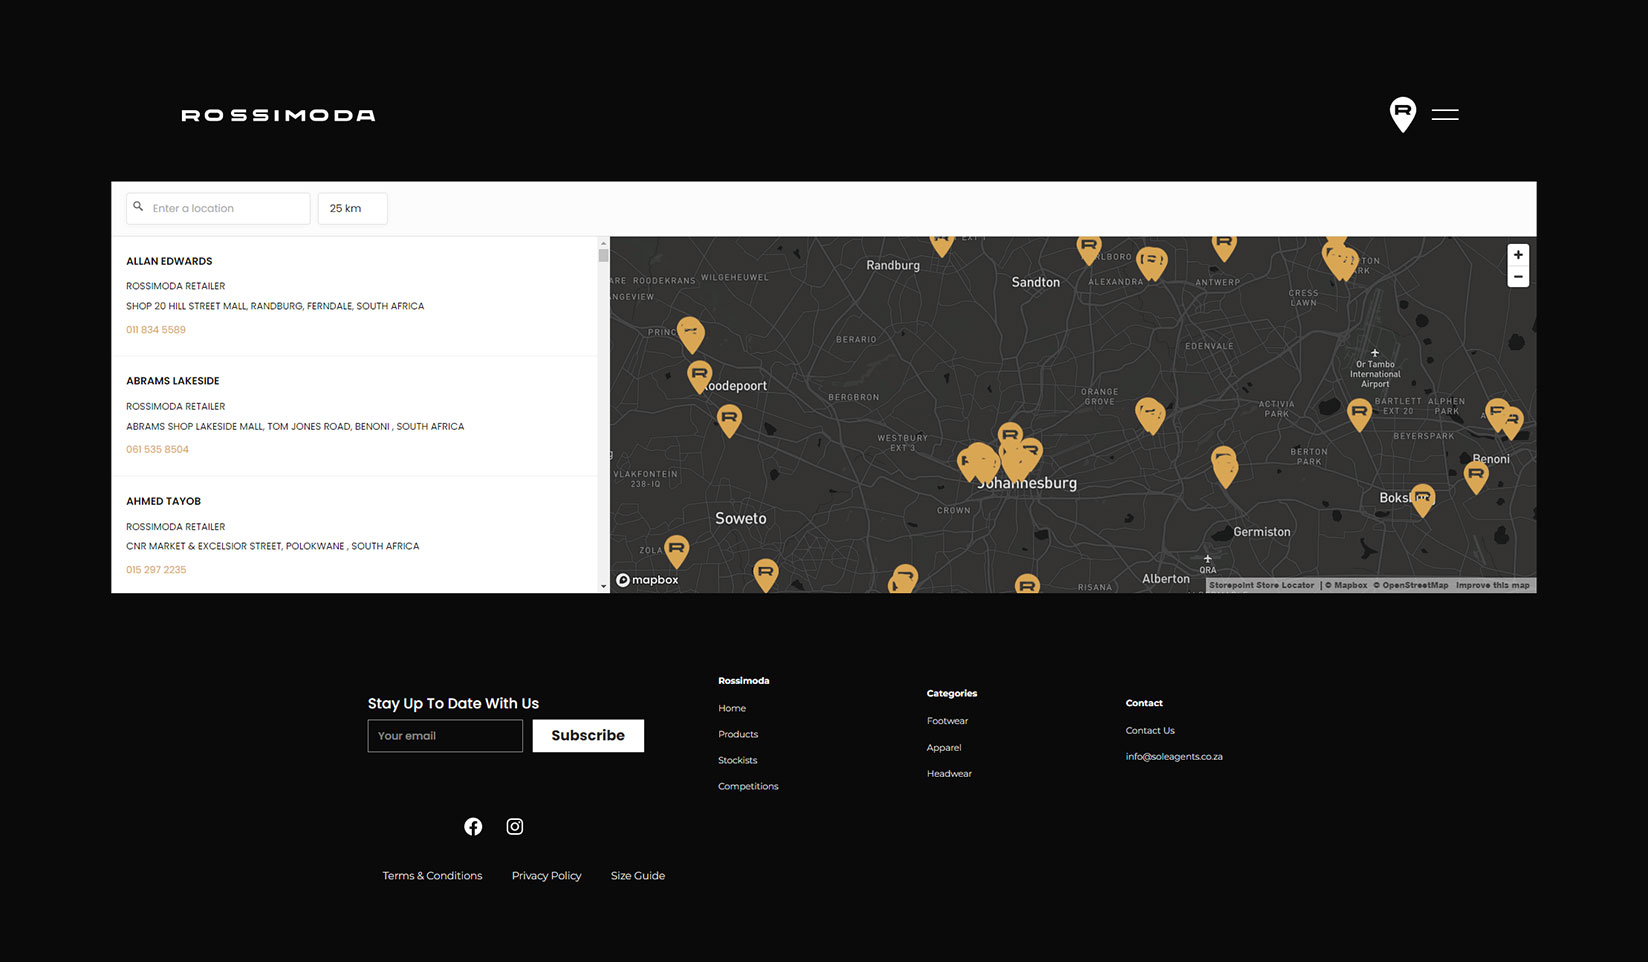Open the Privacy Policy link
Image resolution: width=1648 pixels, height=962 pixels.
(x=546, y=876)
